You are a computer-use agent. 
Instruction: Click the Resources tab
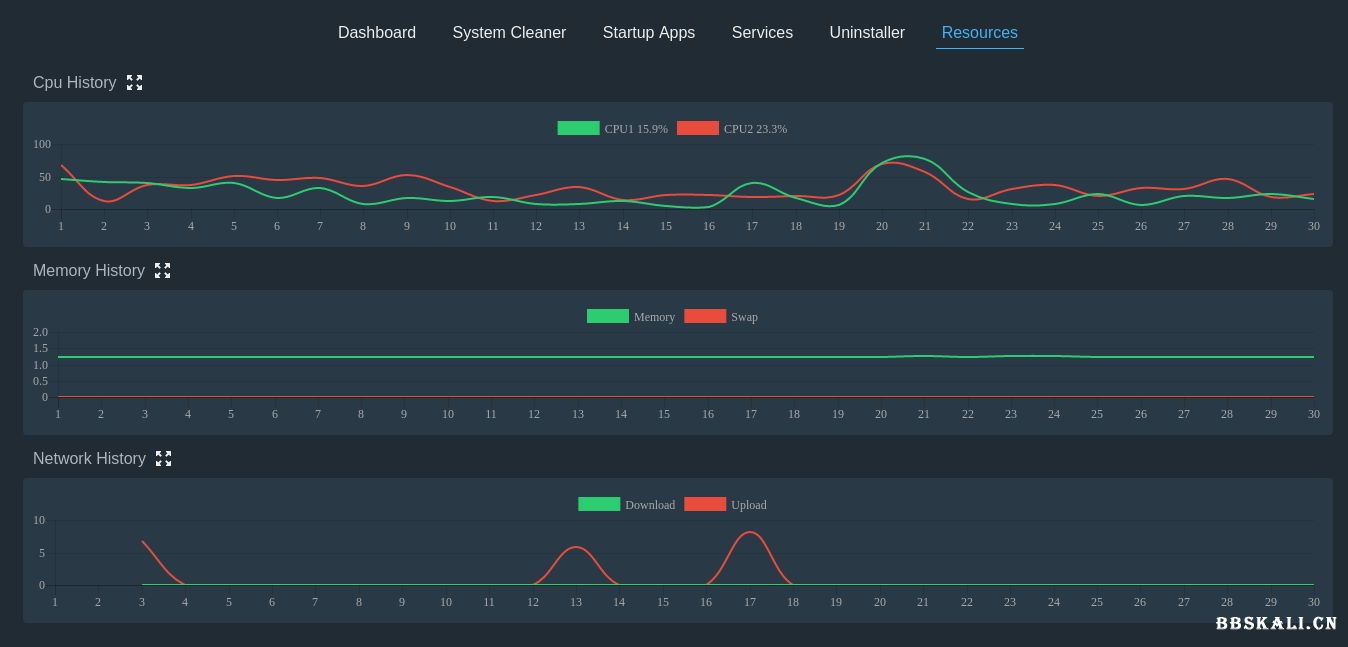click(979, 33)
